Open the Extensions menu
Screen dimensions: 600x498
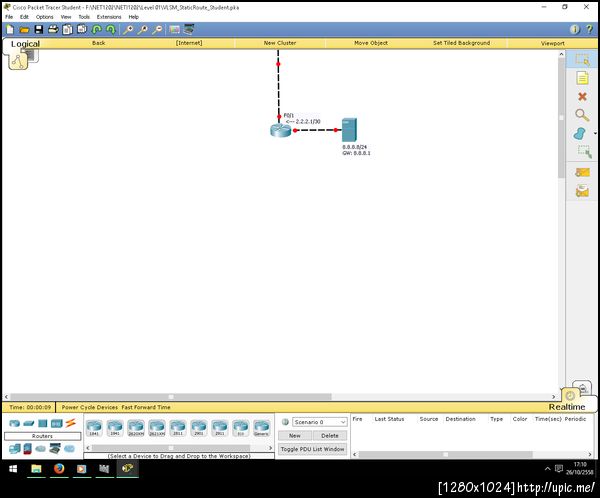coord(109,17)
